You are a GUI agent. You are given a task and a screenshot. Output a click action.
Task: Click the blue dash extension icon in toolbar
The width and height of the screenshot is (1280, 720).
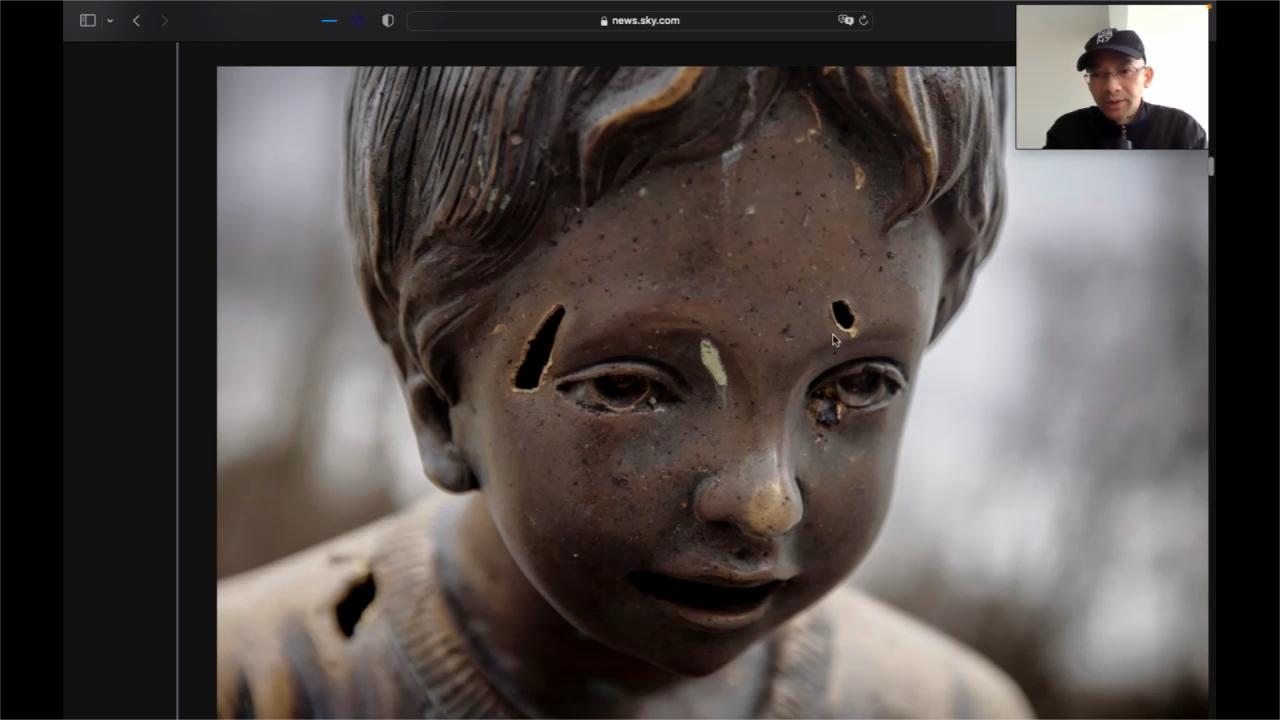(x=329, y=20)
